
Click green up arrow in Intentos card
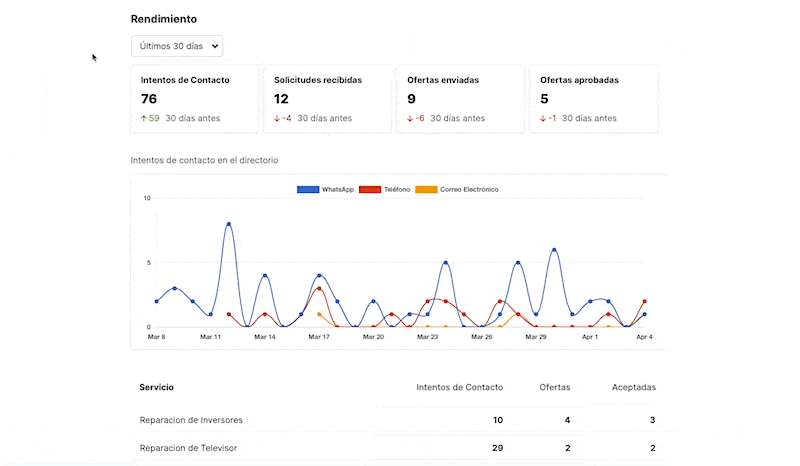point(144,118)
